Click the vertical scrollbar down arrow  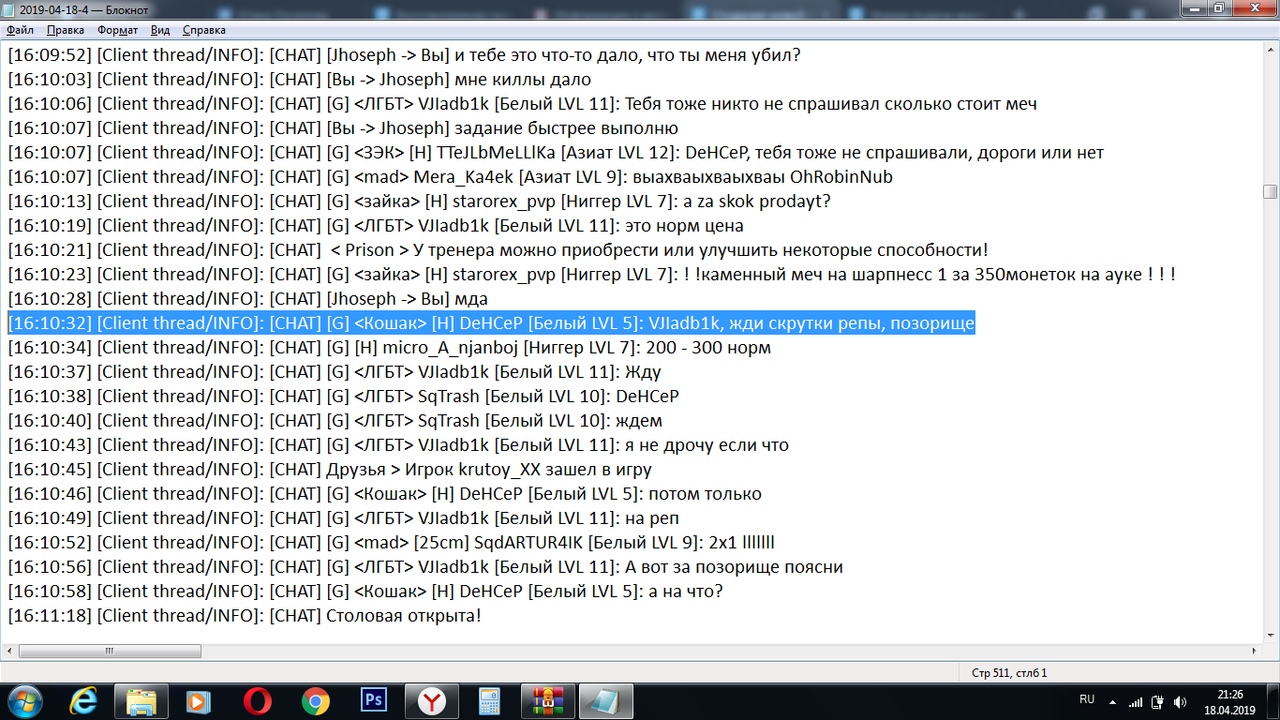tap(1269, 635)
